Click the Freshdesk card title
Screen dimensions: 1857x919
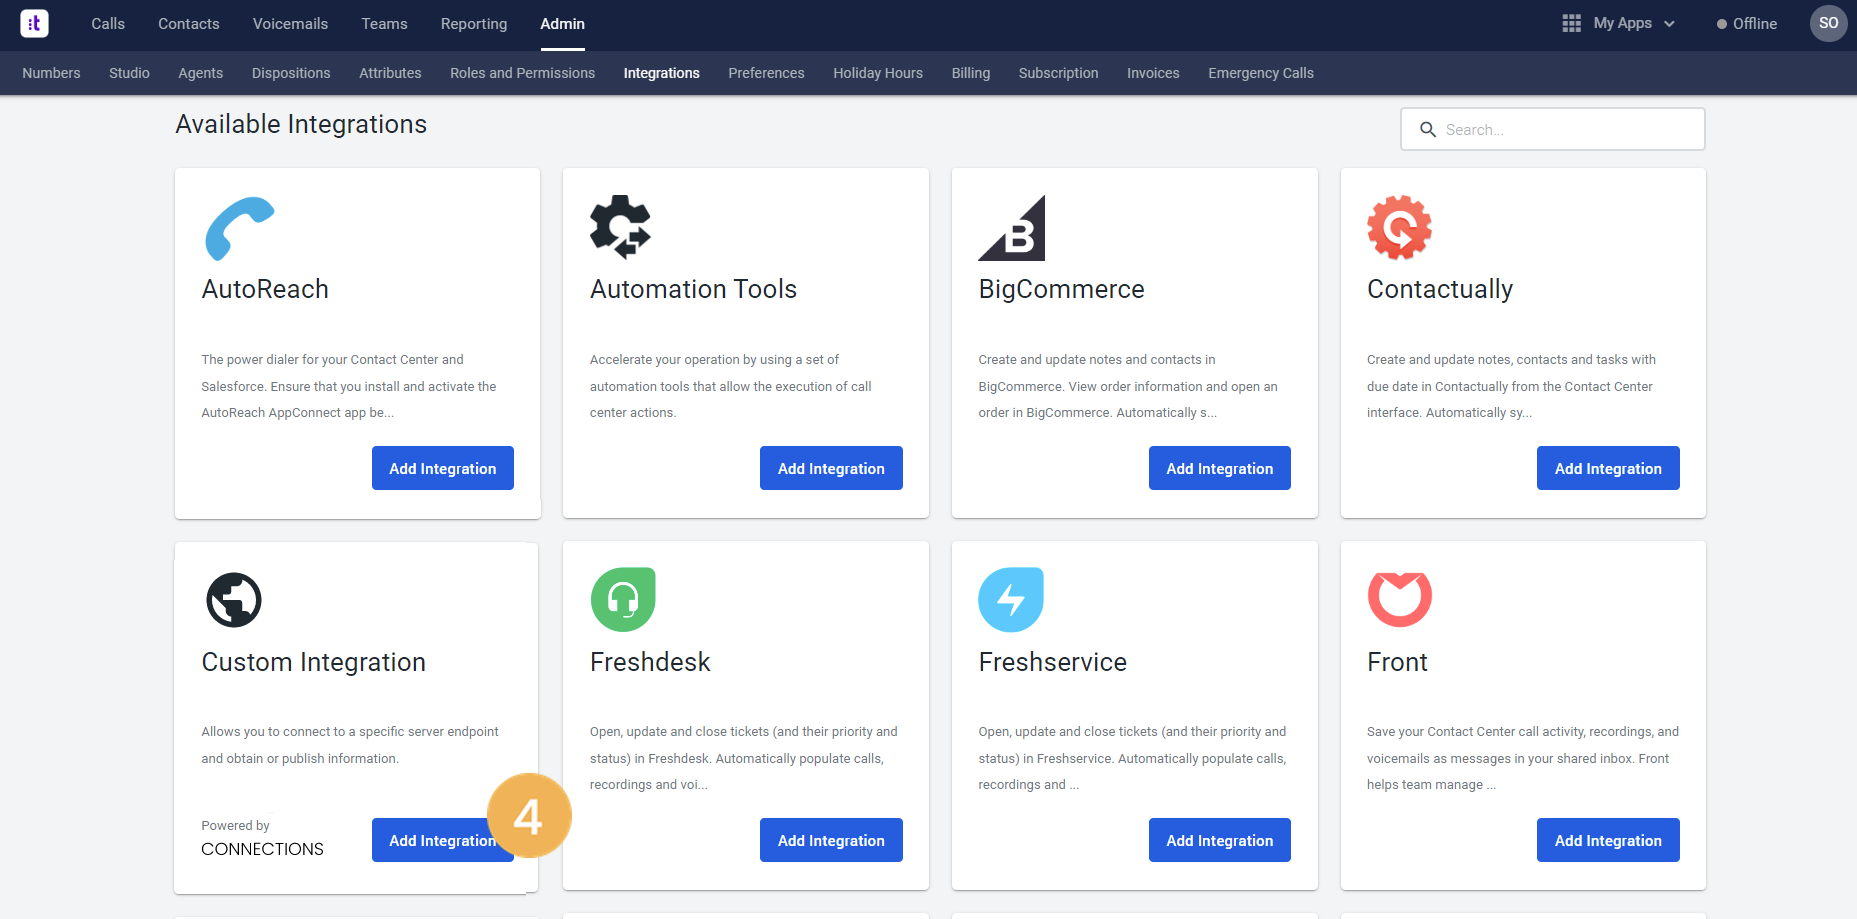(x=650, y=662)
